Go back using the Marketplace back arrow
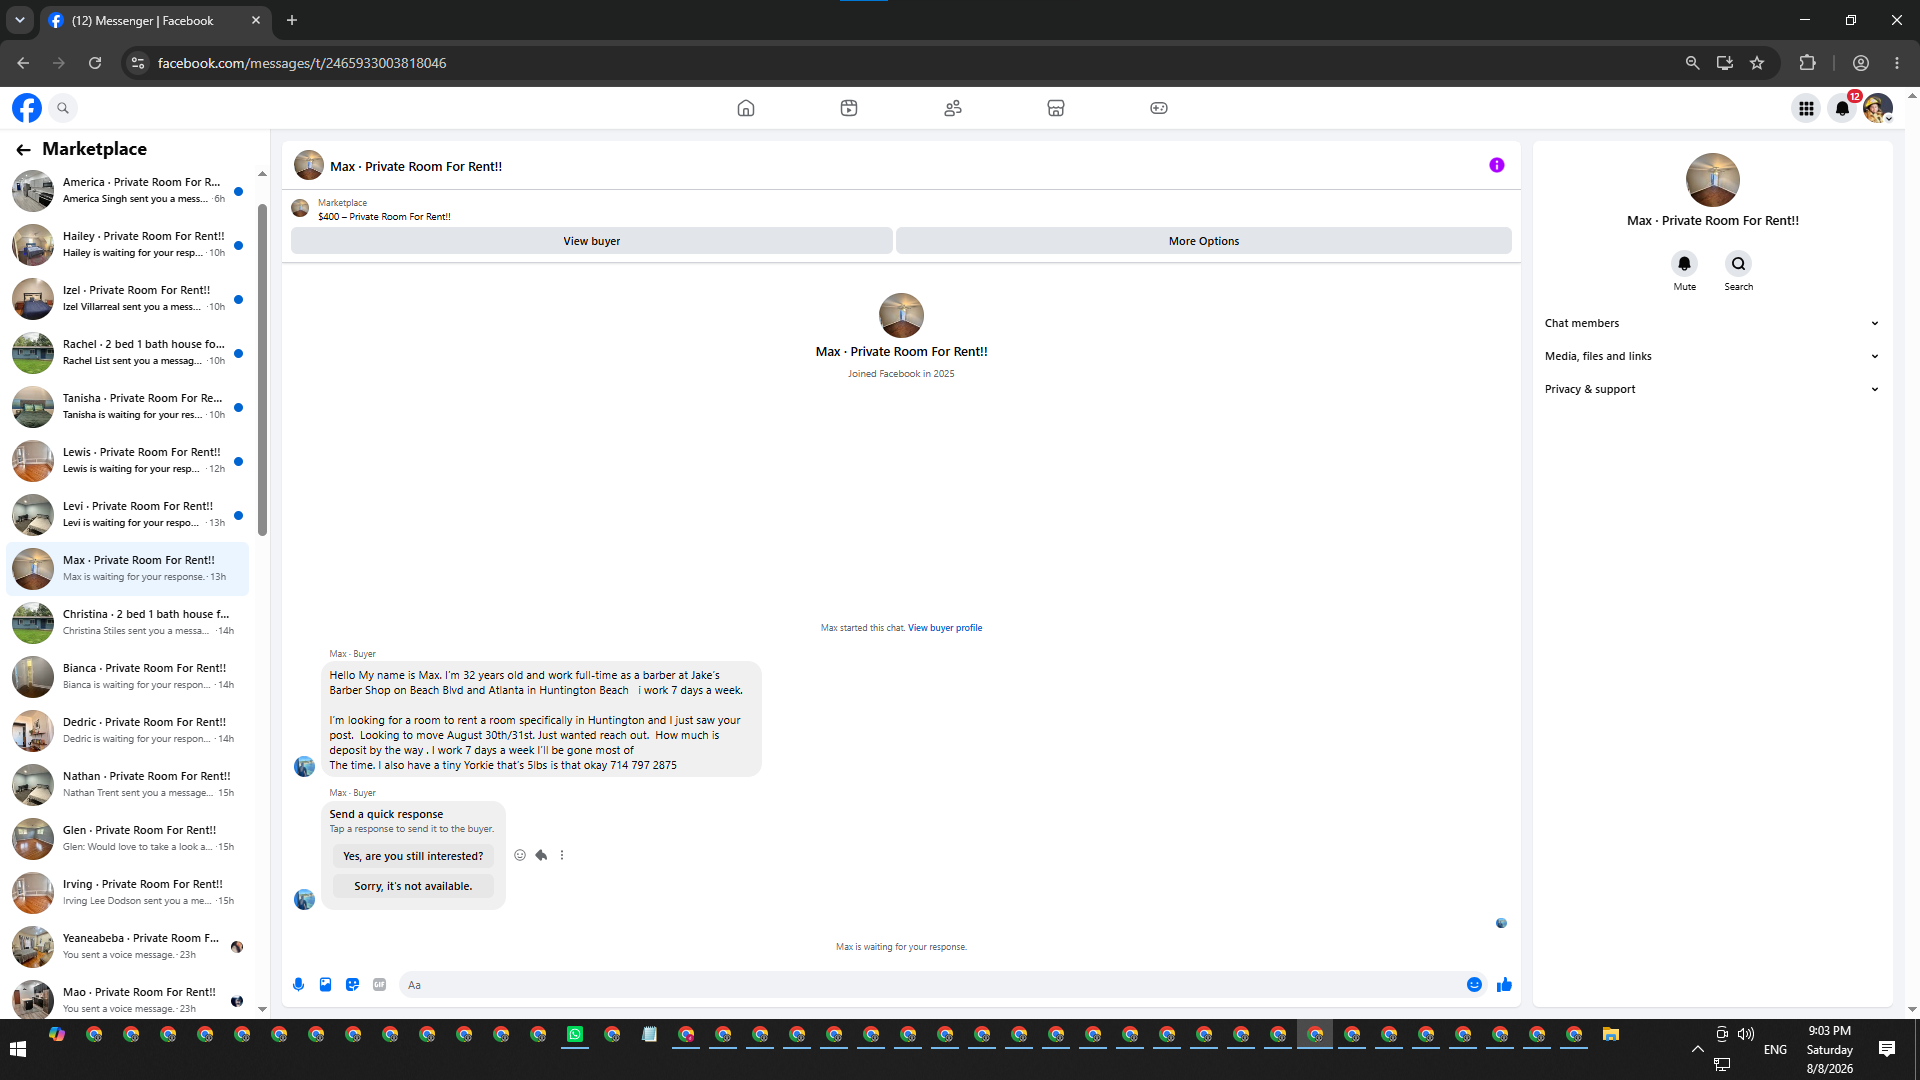This screenshot has height=1080, width=1920. pyautogui.click(x=23, y=150)
